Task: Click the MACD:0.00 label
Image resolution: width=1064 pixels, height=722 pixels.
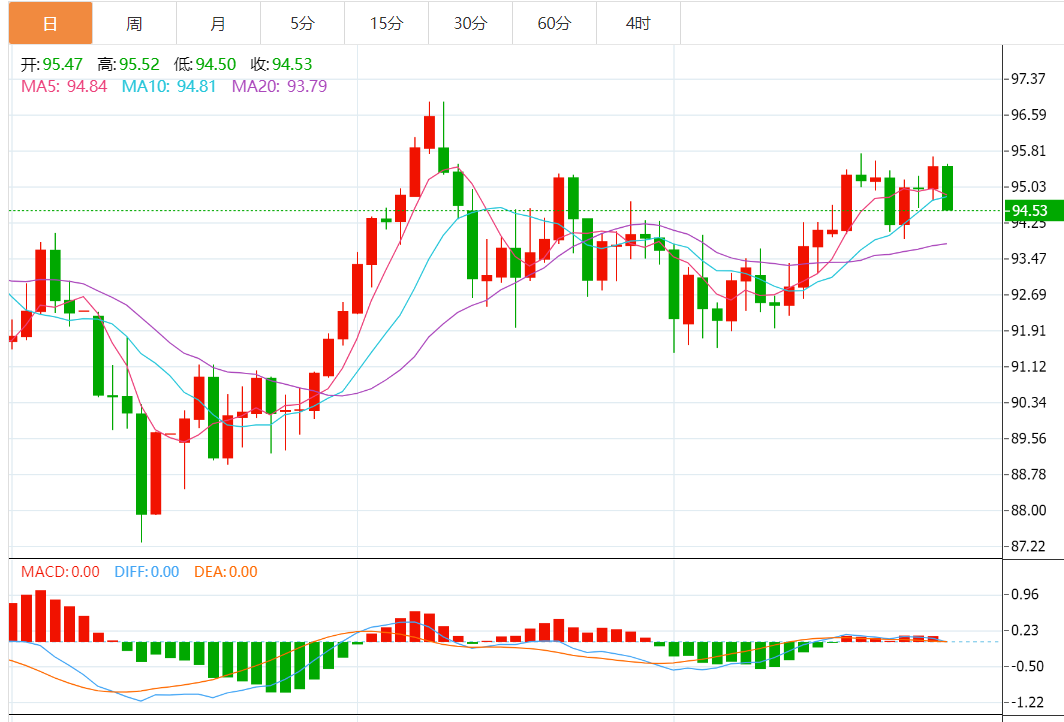Action: (x=60, y=572)
